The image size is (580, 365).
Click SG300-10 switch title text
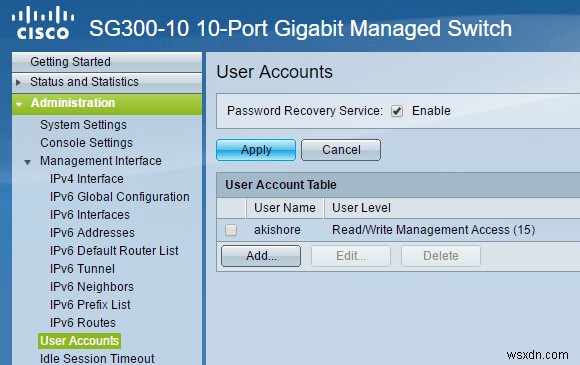point(300,28)
